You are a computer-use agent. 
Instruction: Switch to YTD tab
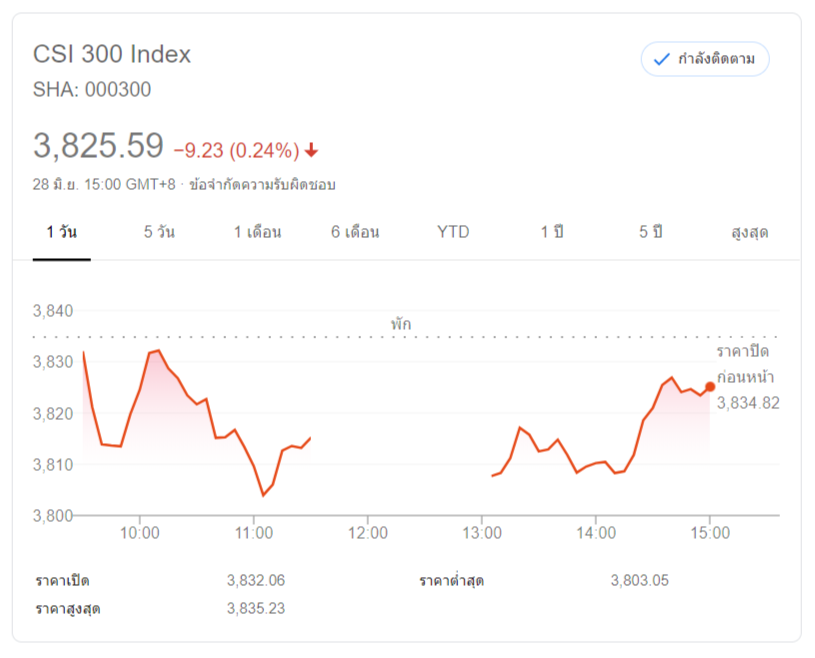(x=453, y=232)
